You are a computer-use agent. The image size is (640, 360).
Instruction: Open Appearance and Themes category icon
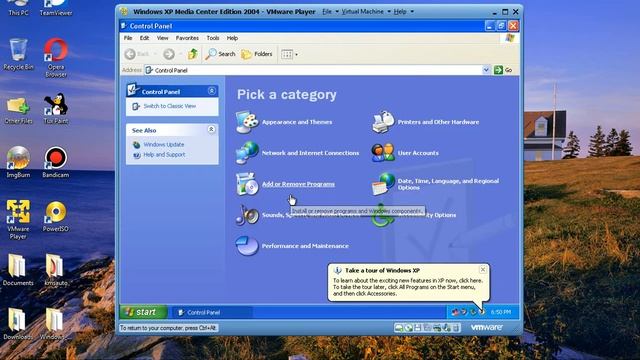(247, 122)
